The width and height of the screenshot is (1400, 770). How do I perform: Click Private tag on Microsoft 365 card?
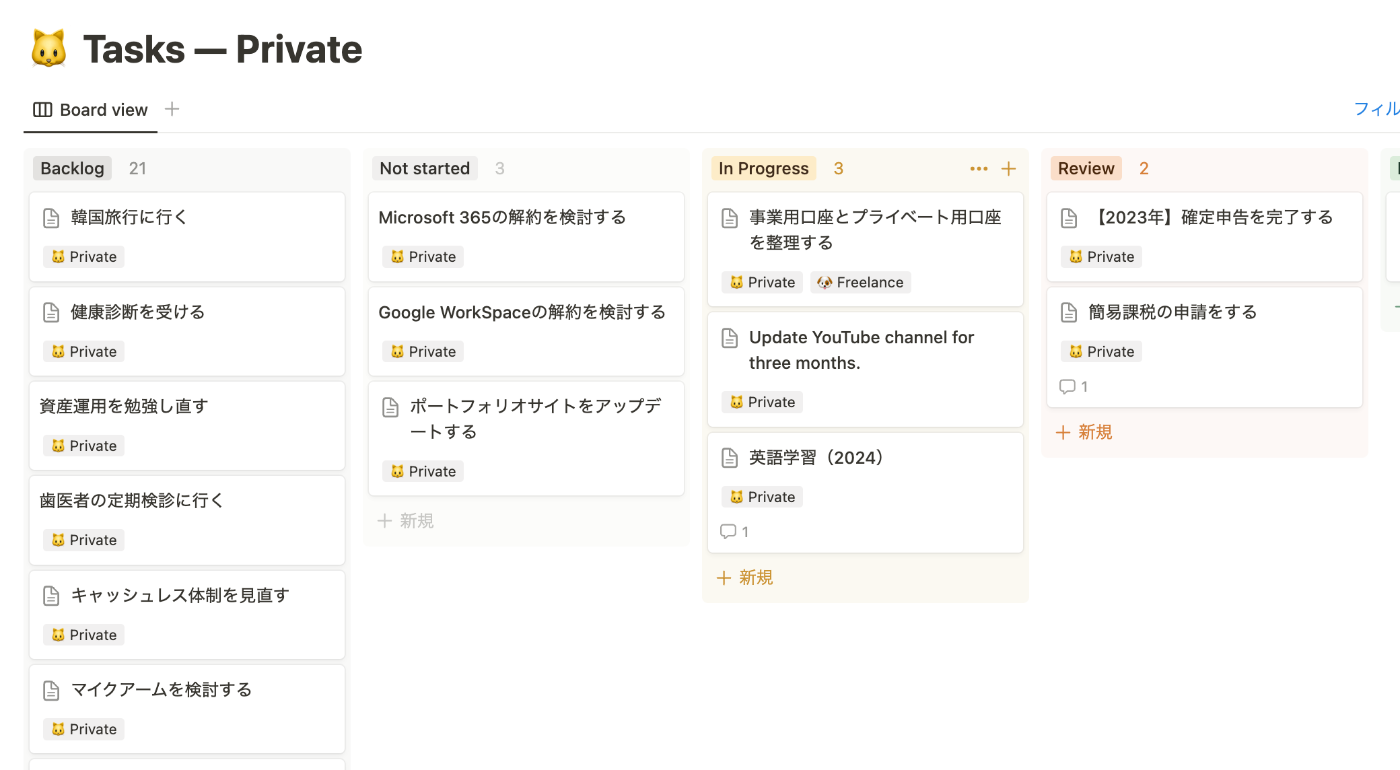pyautogui.click(x=423, y=257)
